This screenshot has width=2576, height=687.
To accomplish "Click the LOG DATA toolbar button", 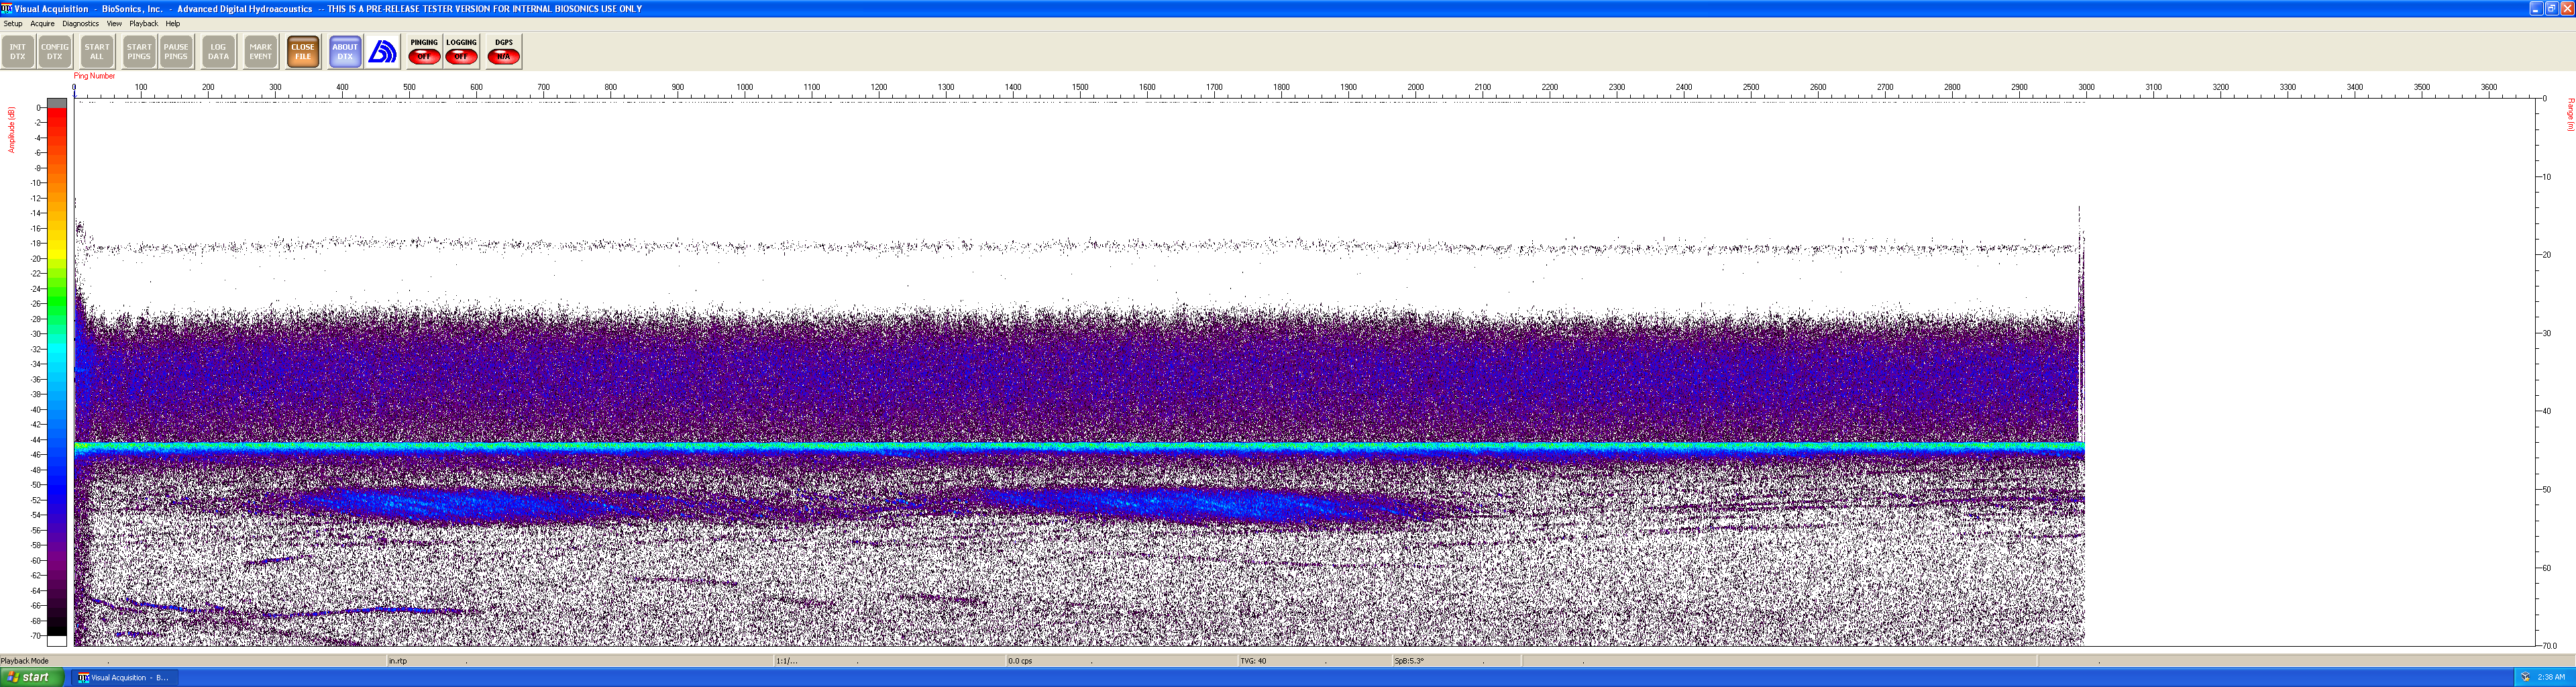I will tap(218, 52).
